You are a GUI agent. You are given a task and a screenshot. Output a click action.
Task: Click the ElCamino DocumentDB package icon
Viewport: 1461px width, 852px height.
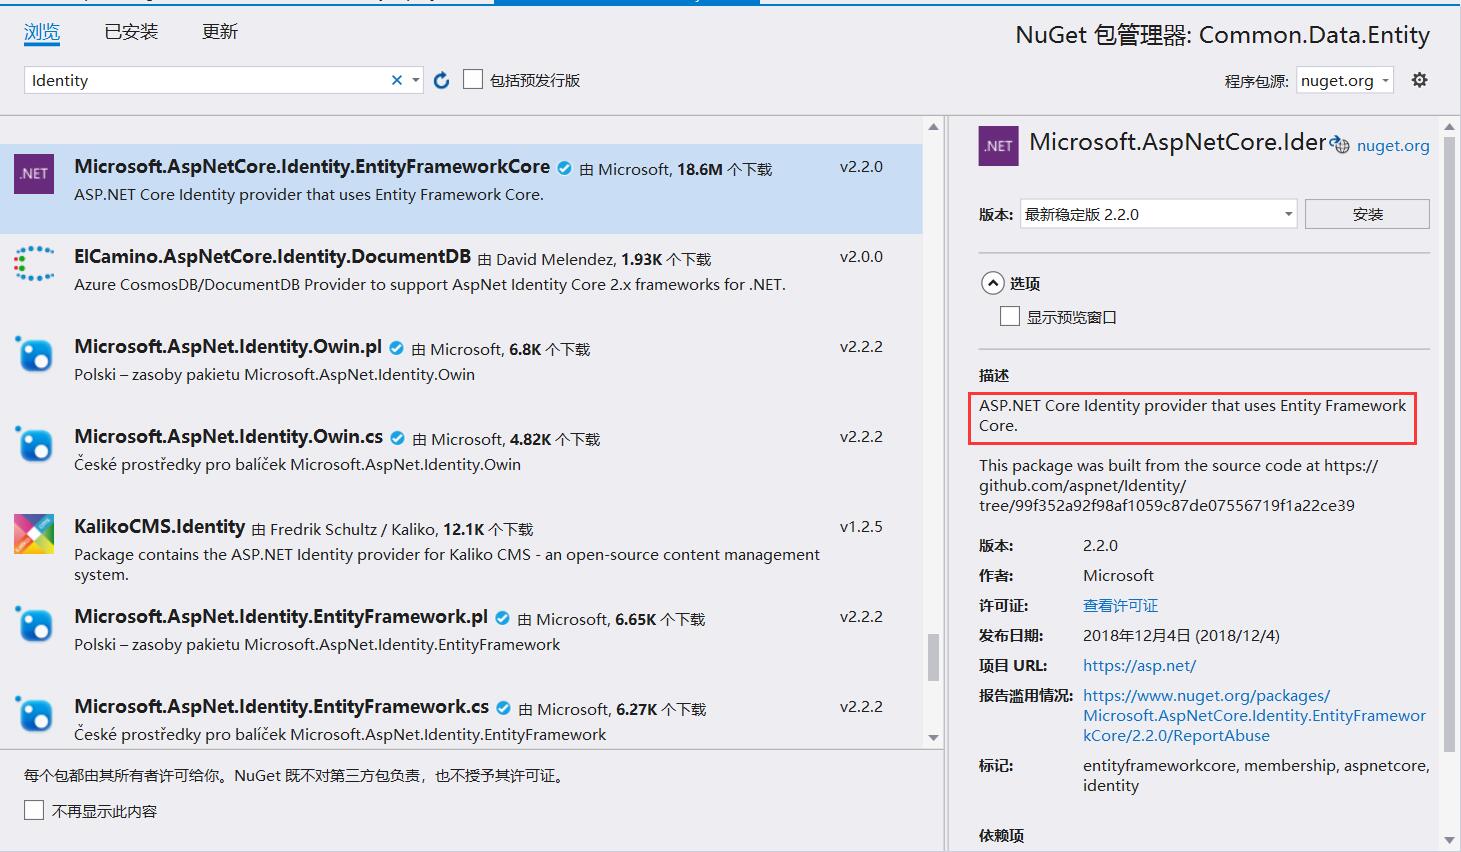pyautogui.click(x=34, y=264)
